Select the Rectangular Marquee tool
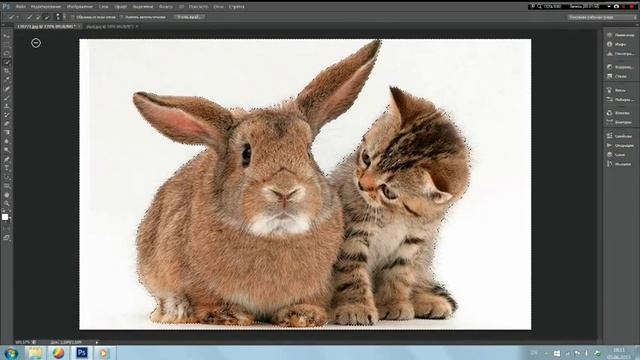The image size is (640, 360). [7, 45]
